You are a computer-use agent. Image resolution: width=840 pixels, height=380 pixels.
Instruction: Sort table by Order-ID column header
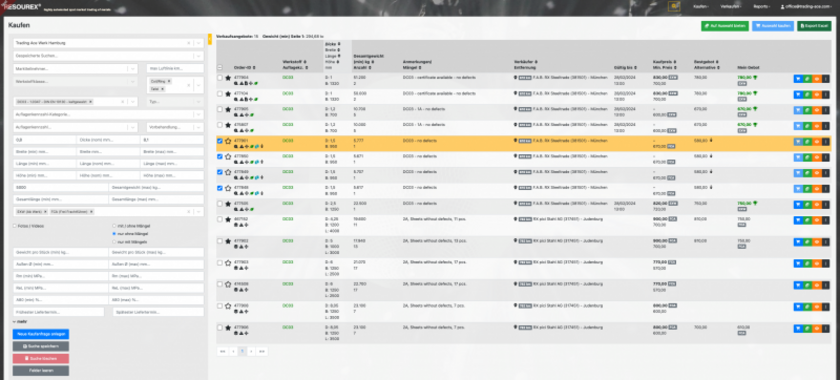[x=245, y=68]
